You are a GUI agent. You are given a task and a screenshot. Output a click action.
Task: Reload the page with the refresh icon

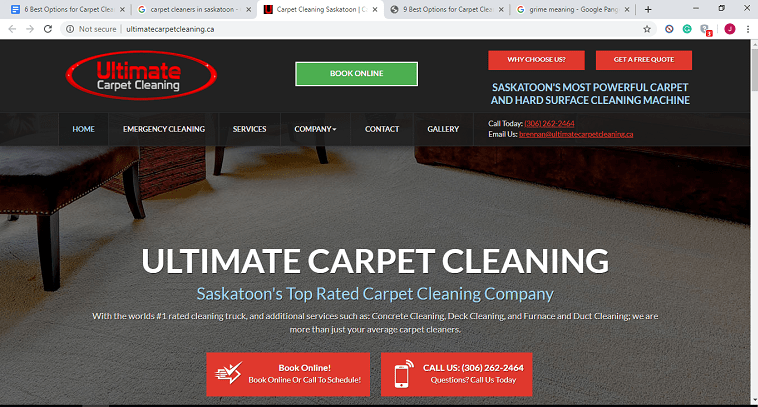[47, 29]
